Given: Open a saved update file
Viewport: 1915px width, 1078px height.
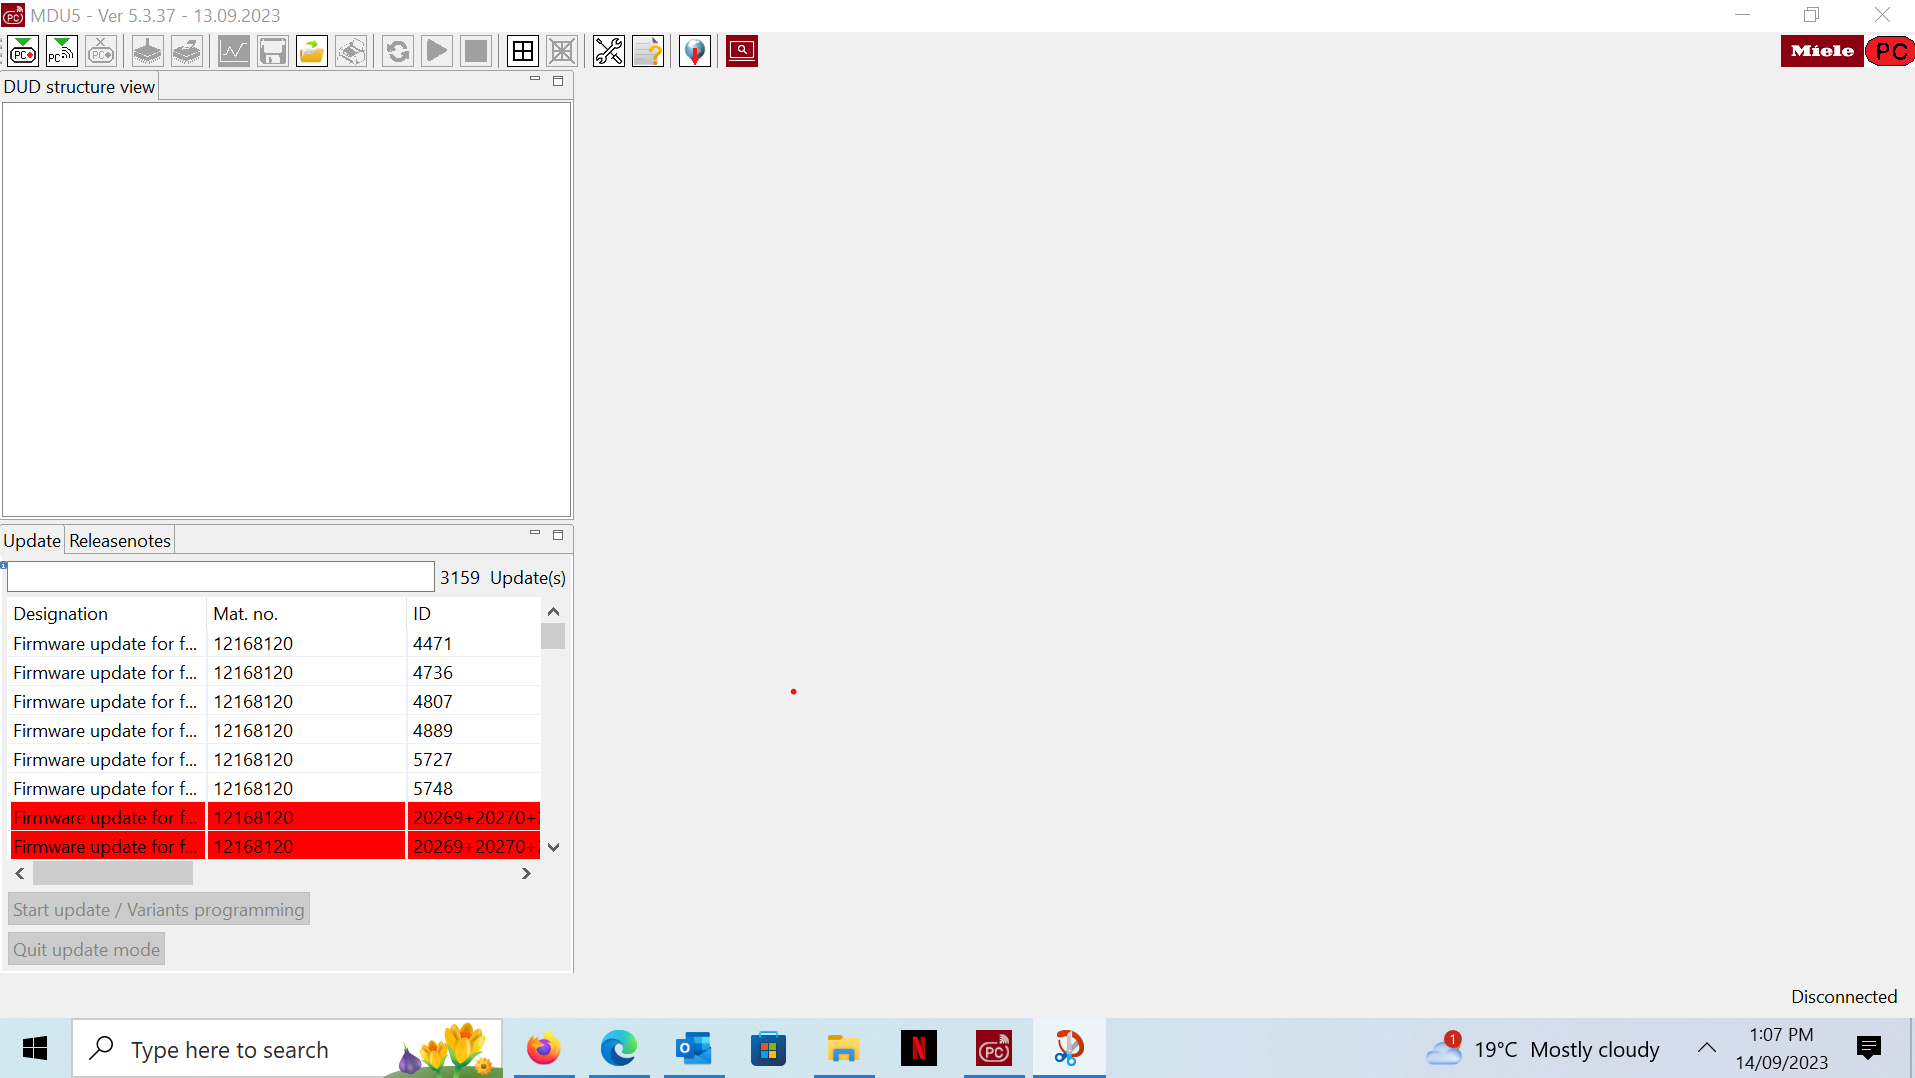Looking at the screenshot, I should [311, 51].
